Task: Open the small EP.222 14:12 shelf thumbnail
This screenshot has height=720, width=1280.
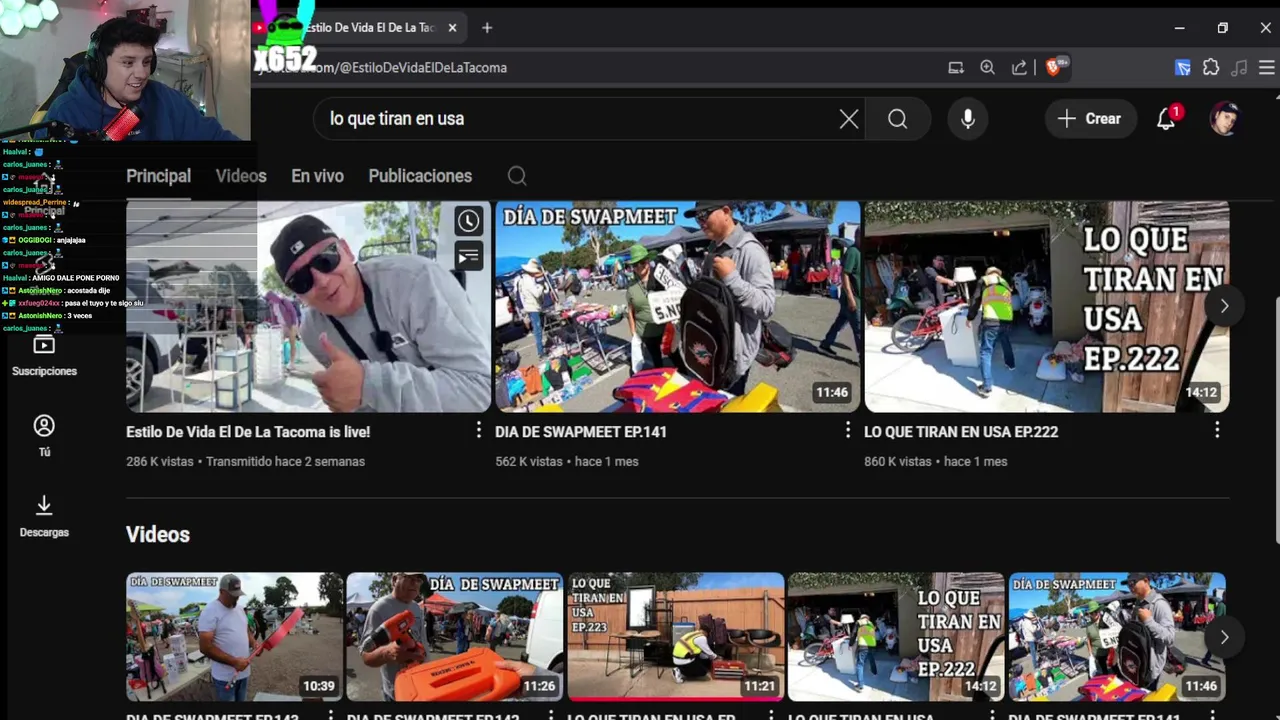Action: point(896,636)
